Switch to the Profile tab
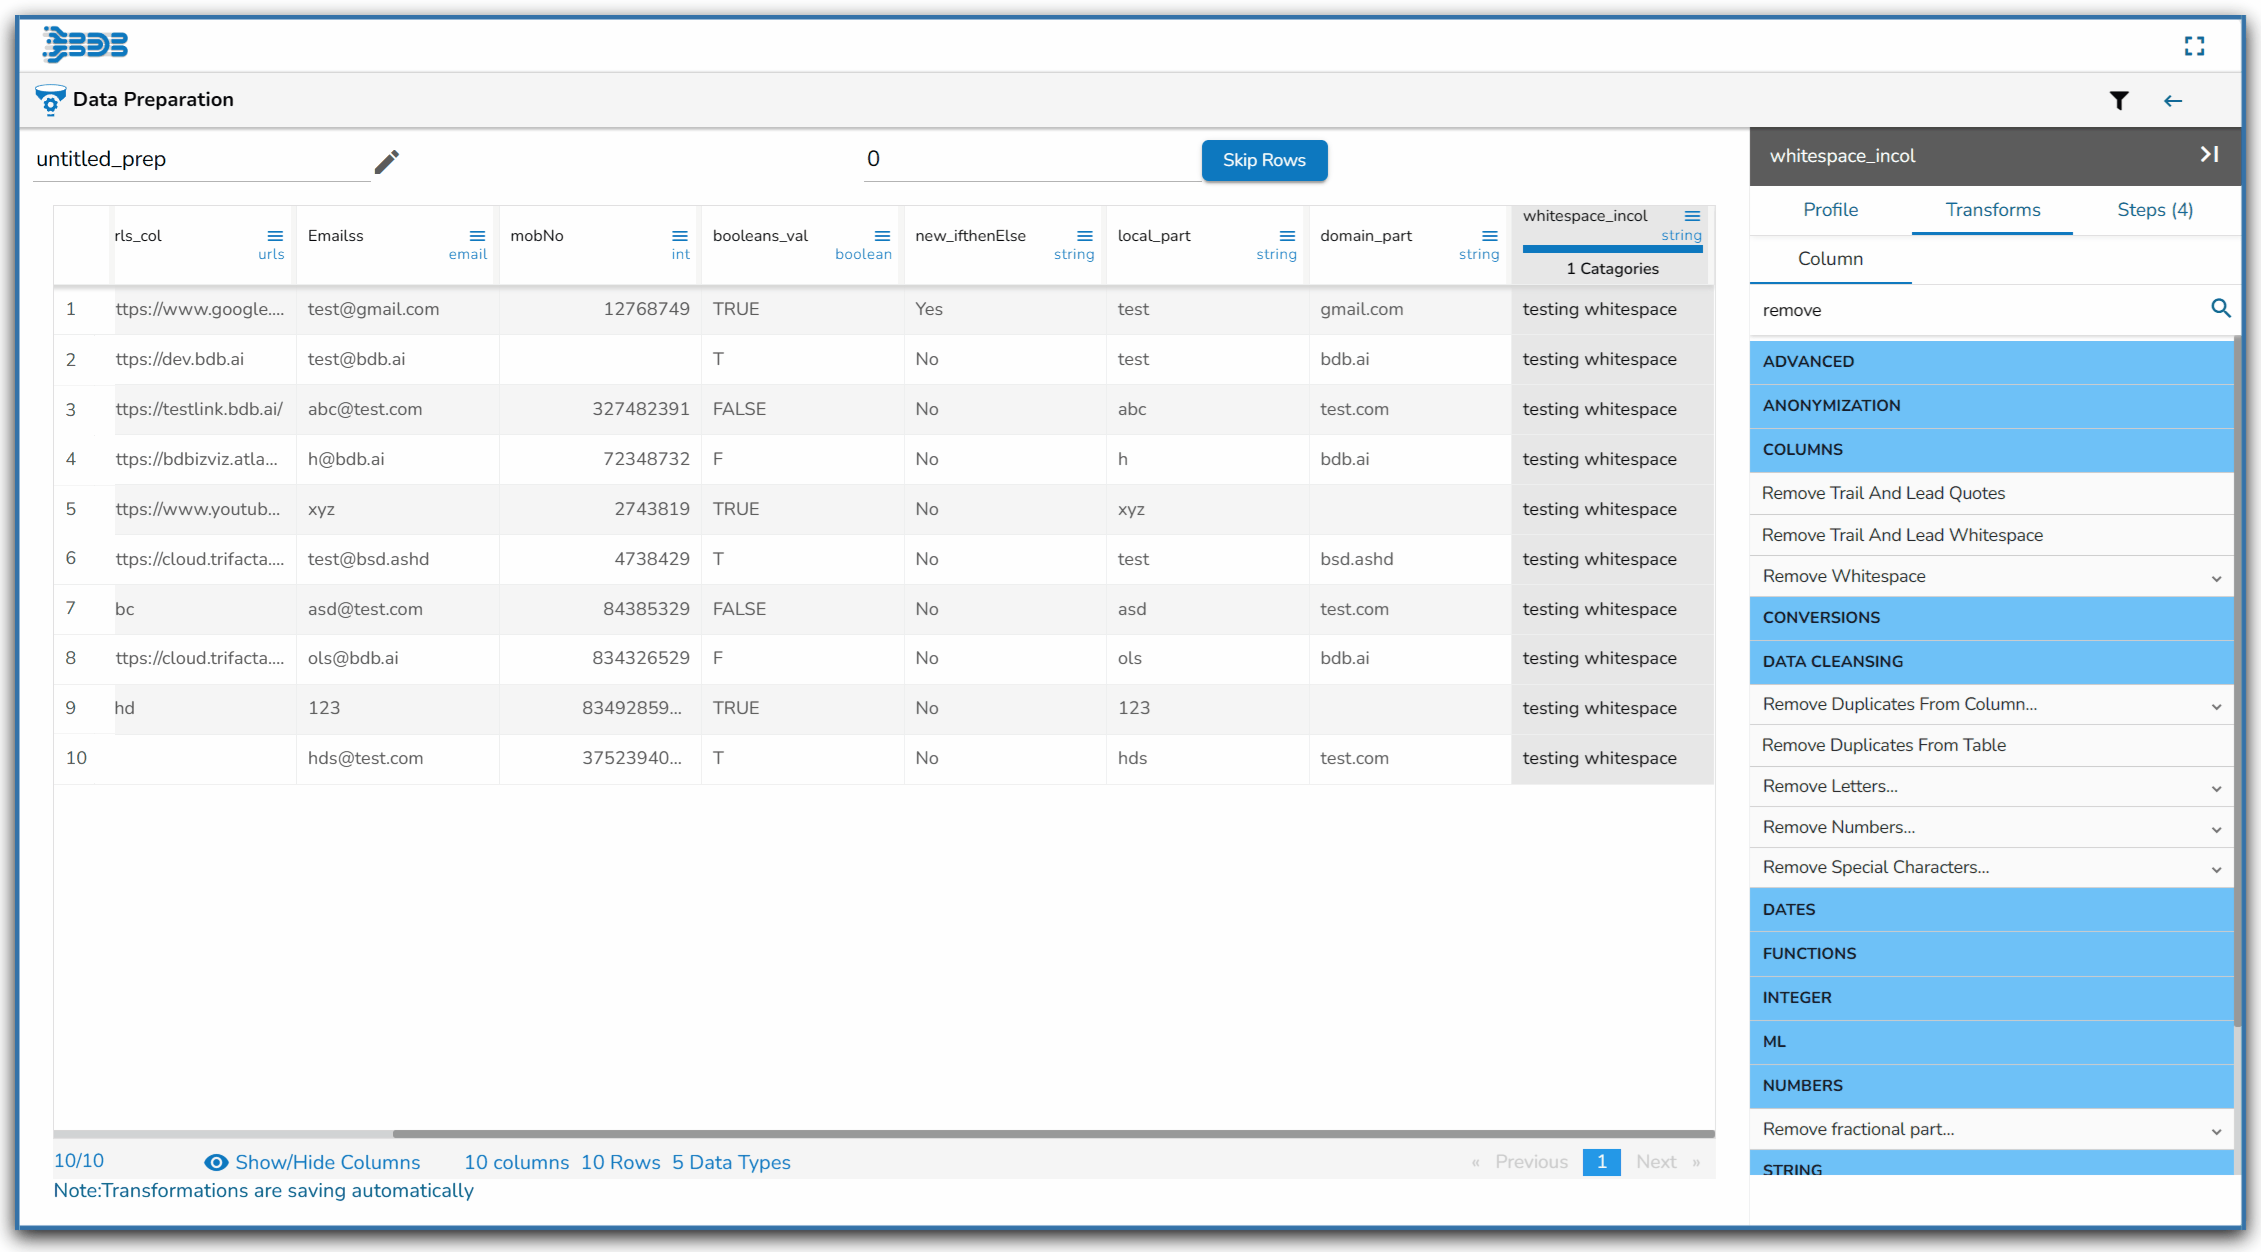 [1830, 210]
